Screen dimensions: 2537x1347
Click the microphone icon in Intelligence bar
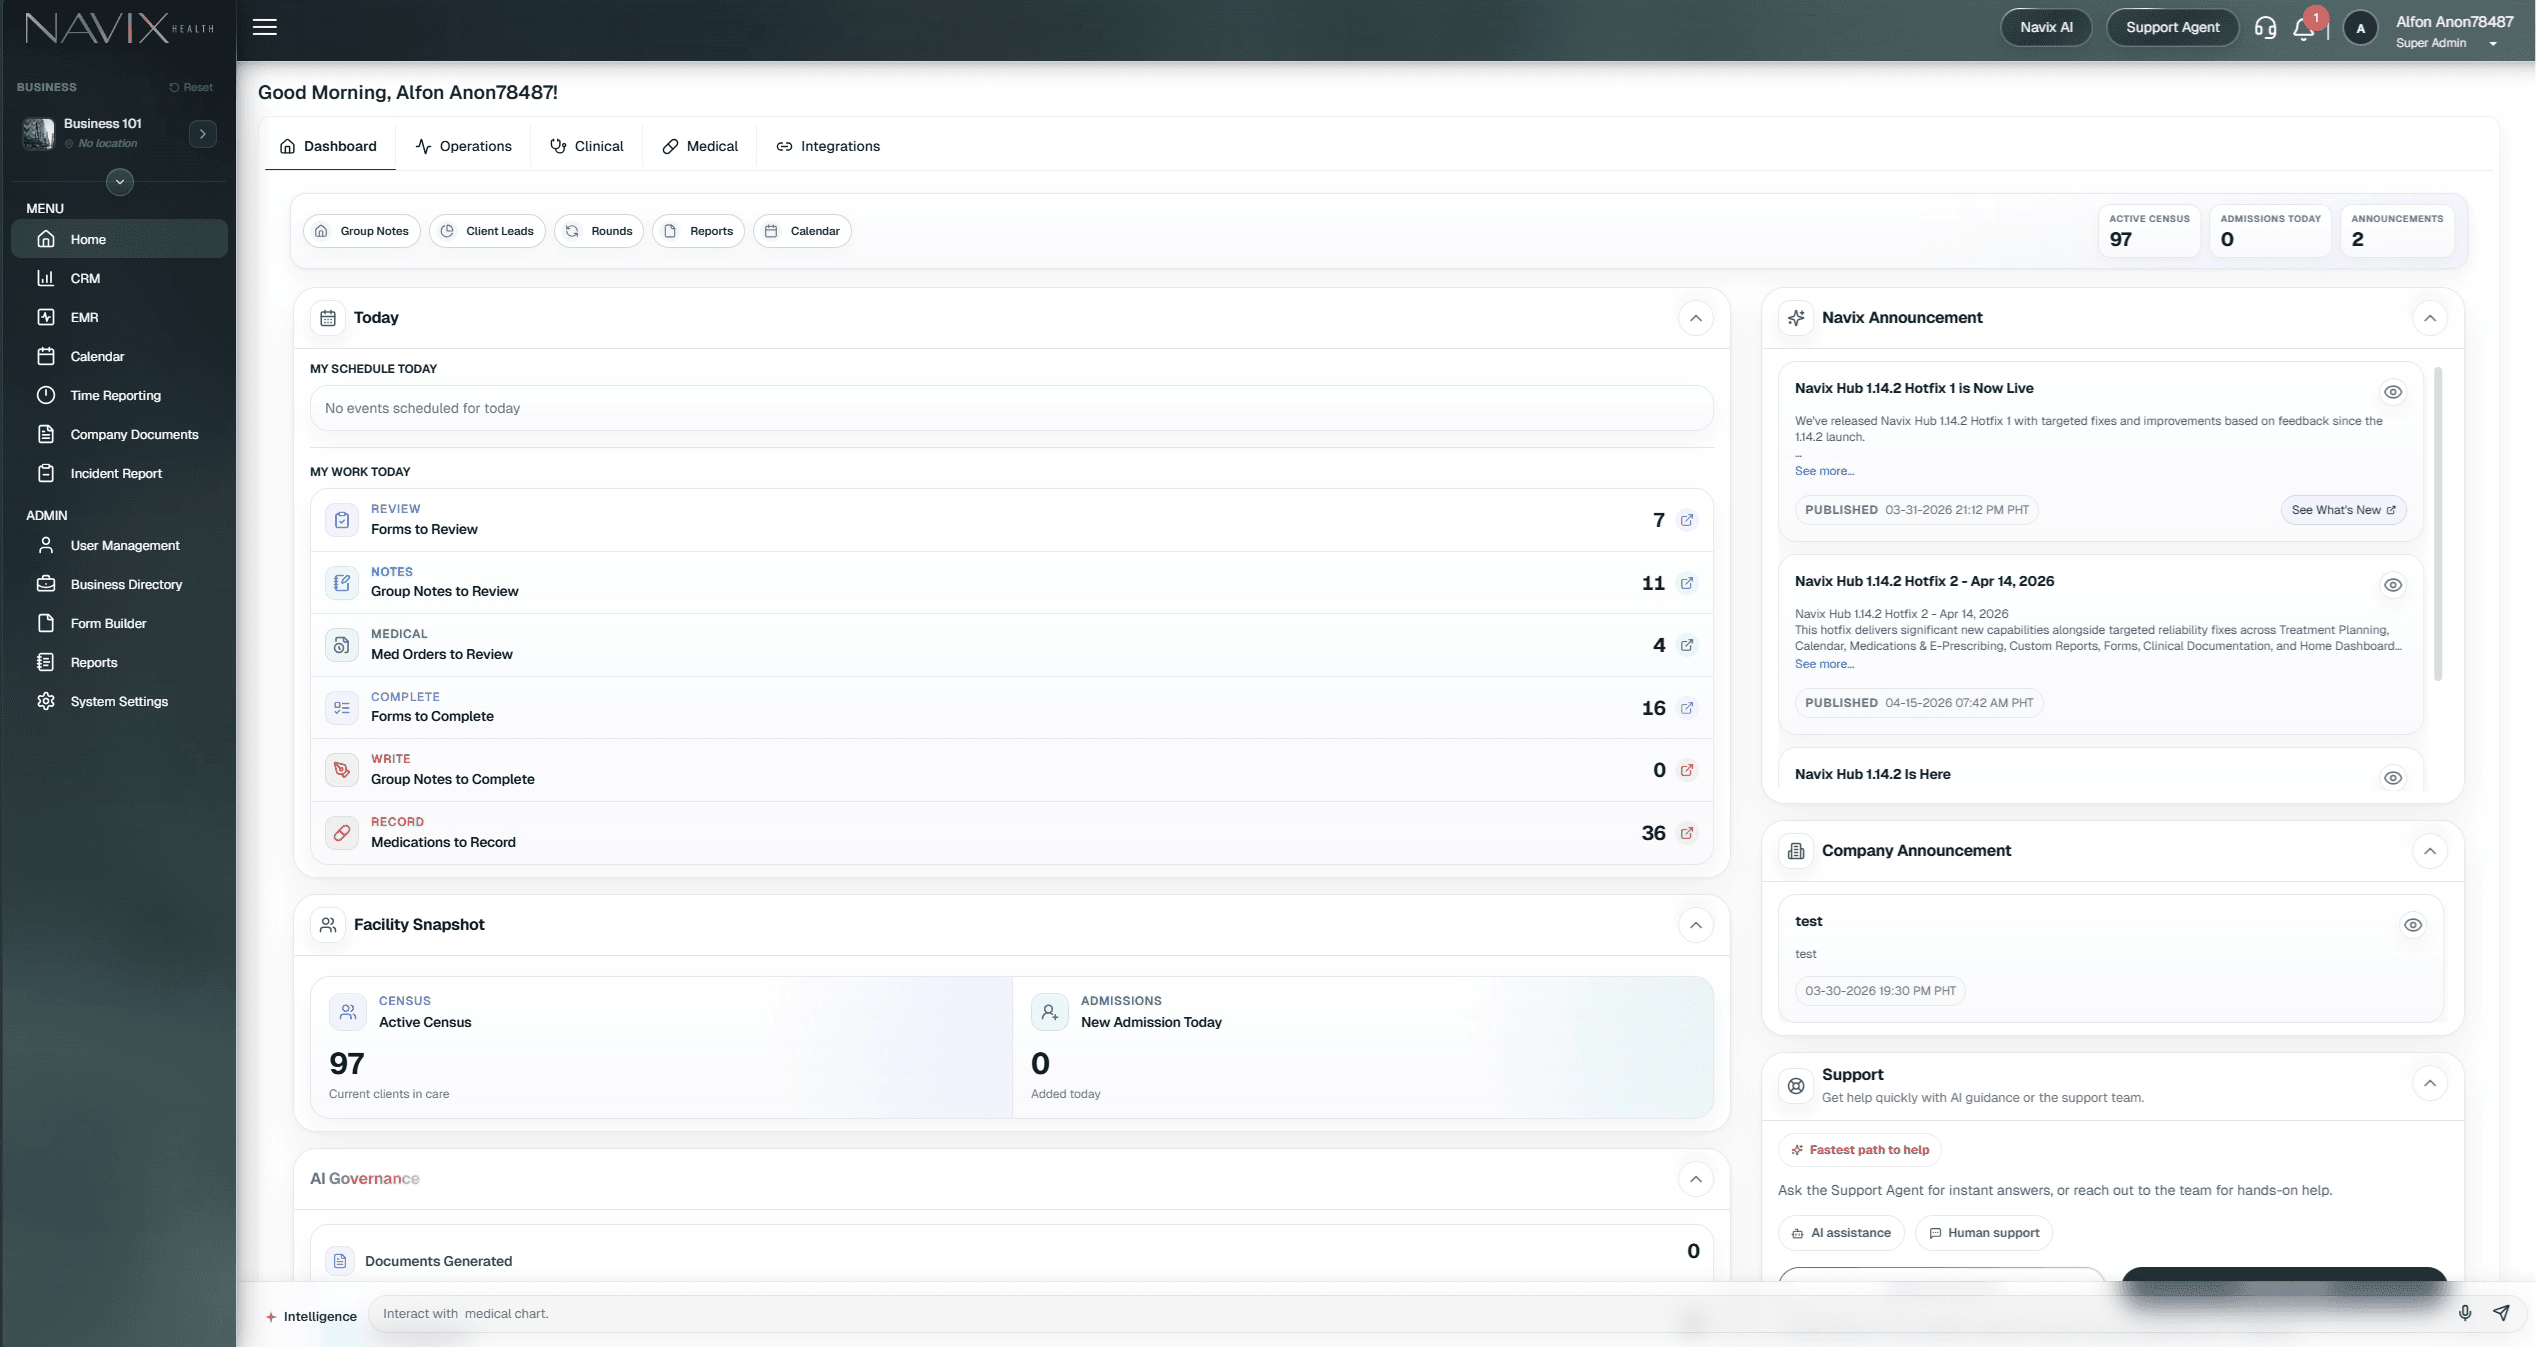[2465, 1313]
